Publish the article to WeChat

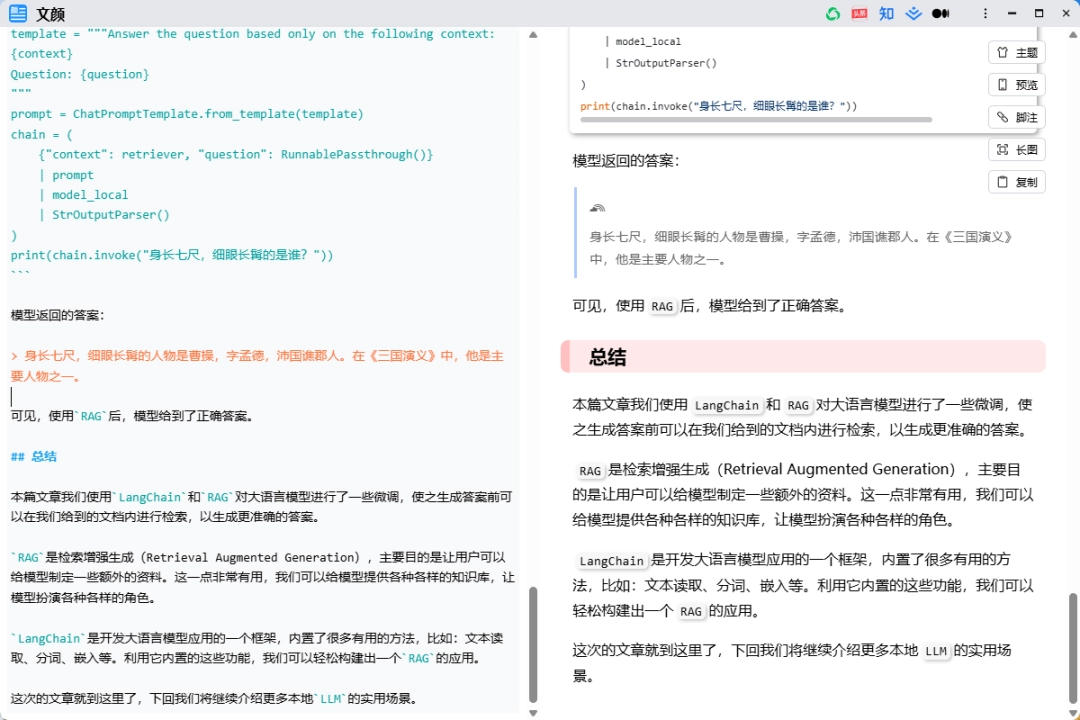(x=835, y=14)
